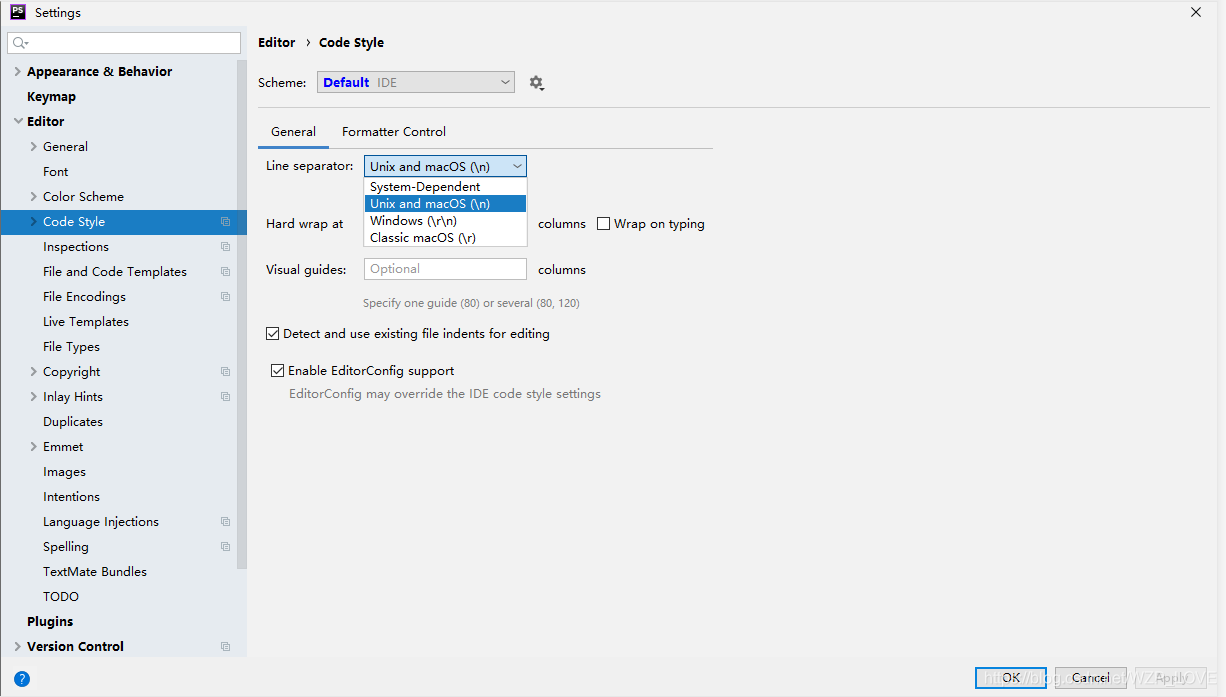Click the help question mark icon
The height and width of the screenshot is (697, 1226).
pos(21,679)
